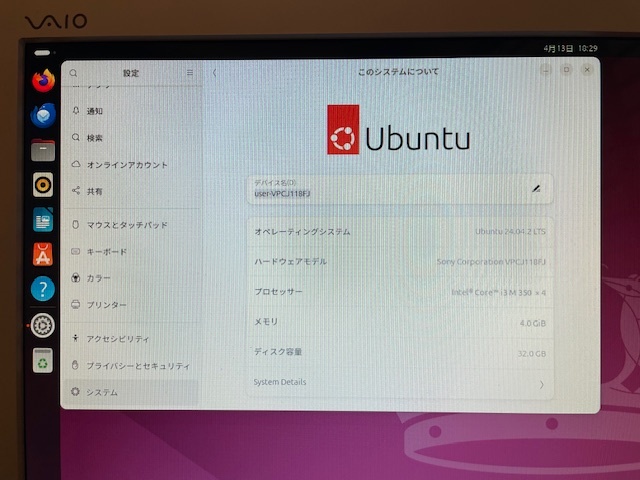The width and height of the screenshot is (640, 480).
Task: Click the keyboard icon beside キーボード
Action: [76, 251]
